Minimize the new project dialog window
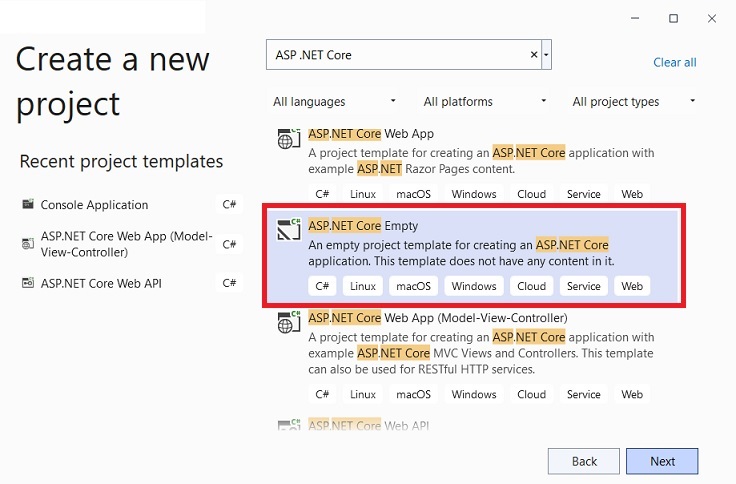 (635, 18)
